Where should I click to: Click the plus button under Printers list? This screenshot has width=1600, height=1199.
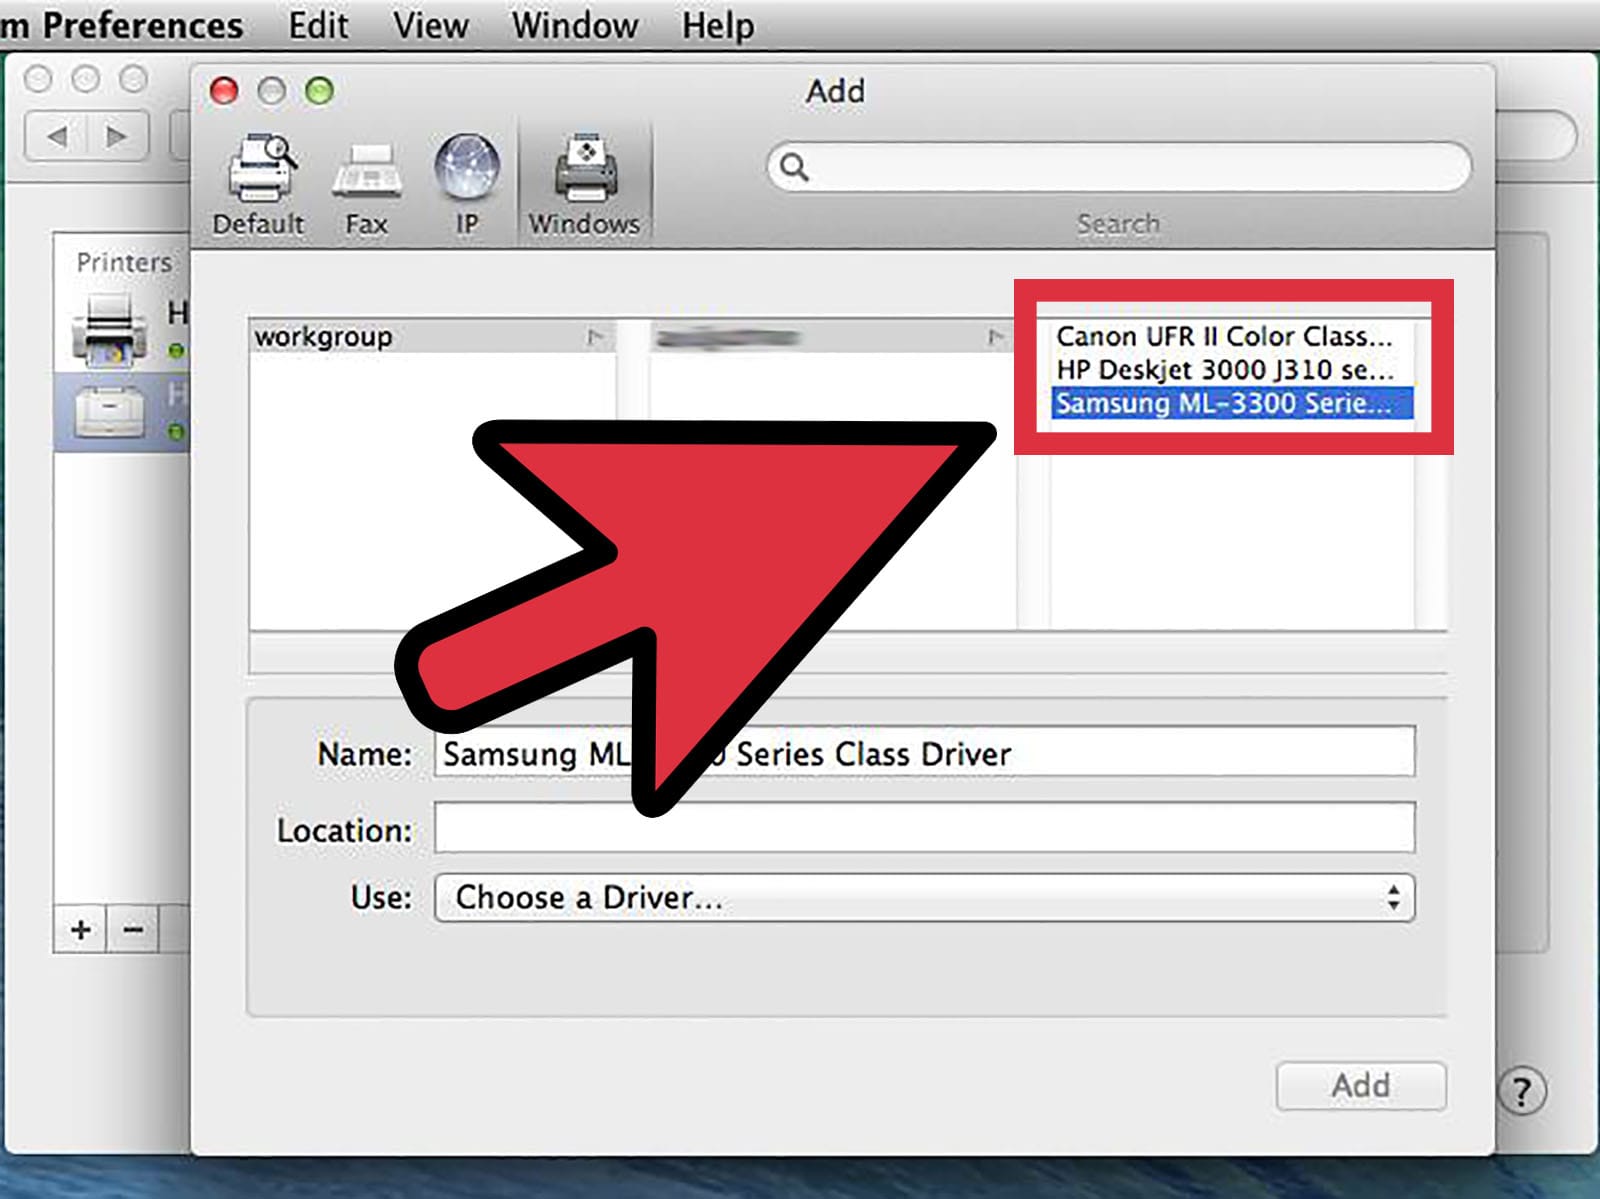(81, 930)
